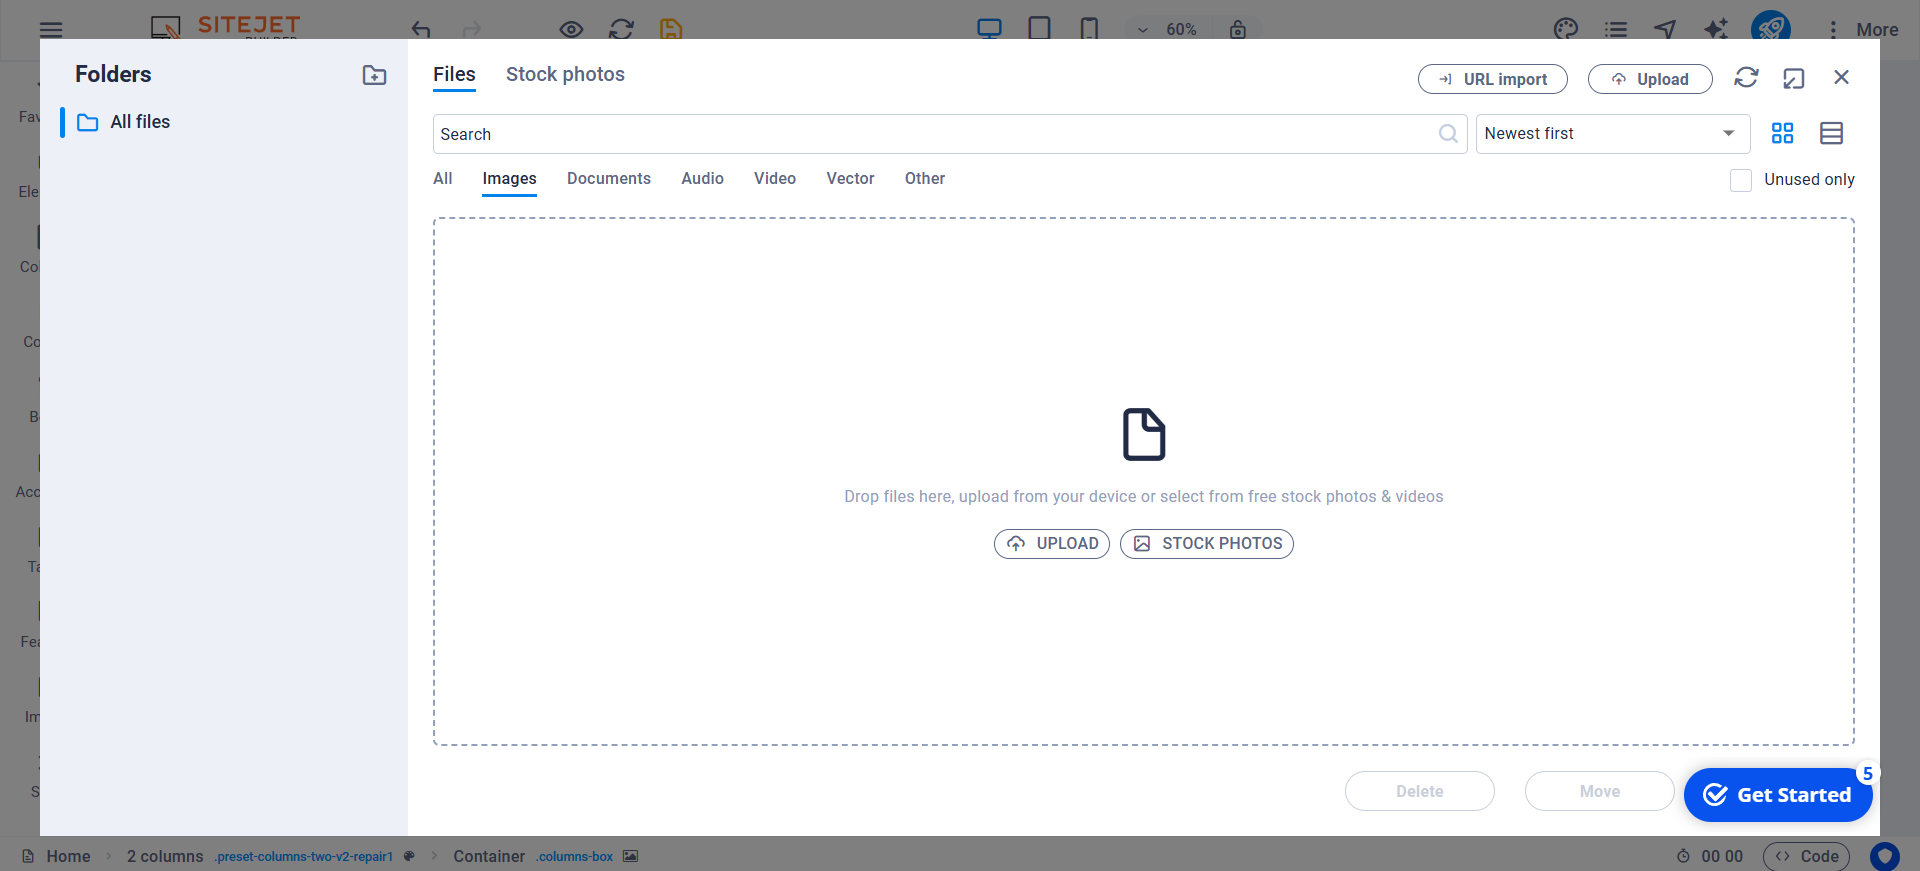The width and height of the screenshot is (1920, 871).
Task: Refresh the file list with reload icon
Action: pyautogui.click(x=1746, y=78)
